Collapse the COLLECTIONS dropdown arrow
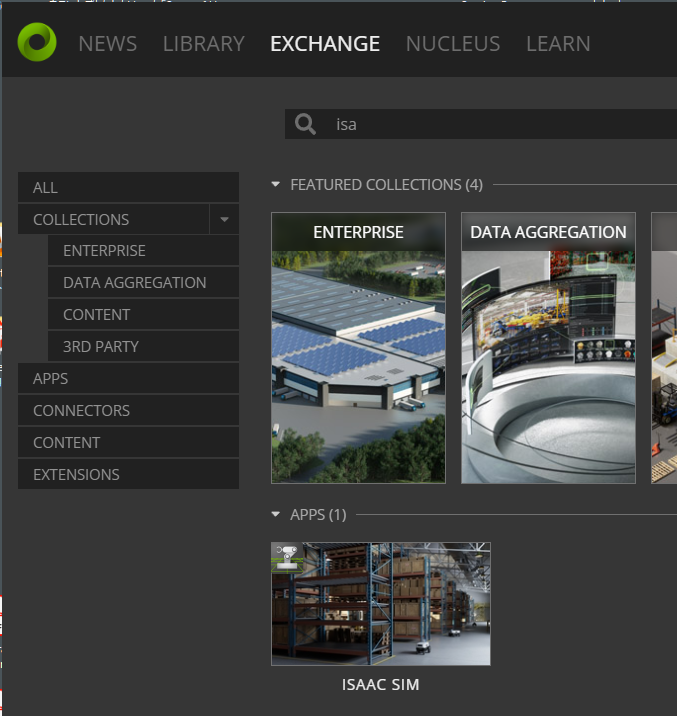Screen dimensions: 677x716 pos(224,219)
